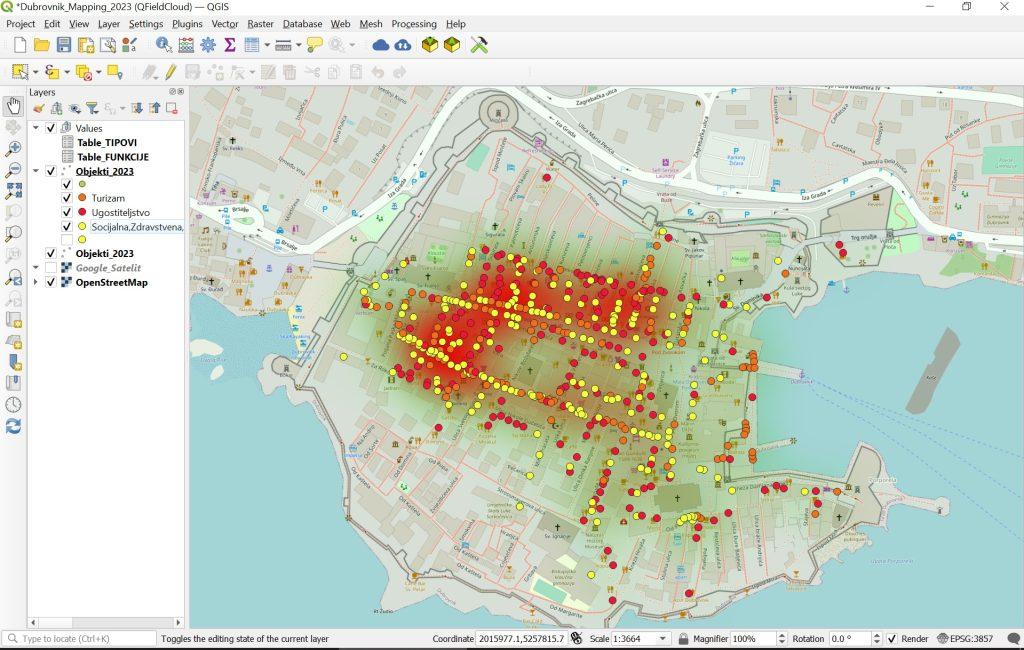Click the Refresh map icon
This screenshot has width=1024, height=650.
14,426
